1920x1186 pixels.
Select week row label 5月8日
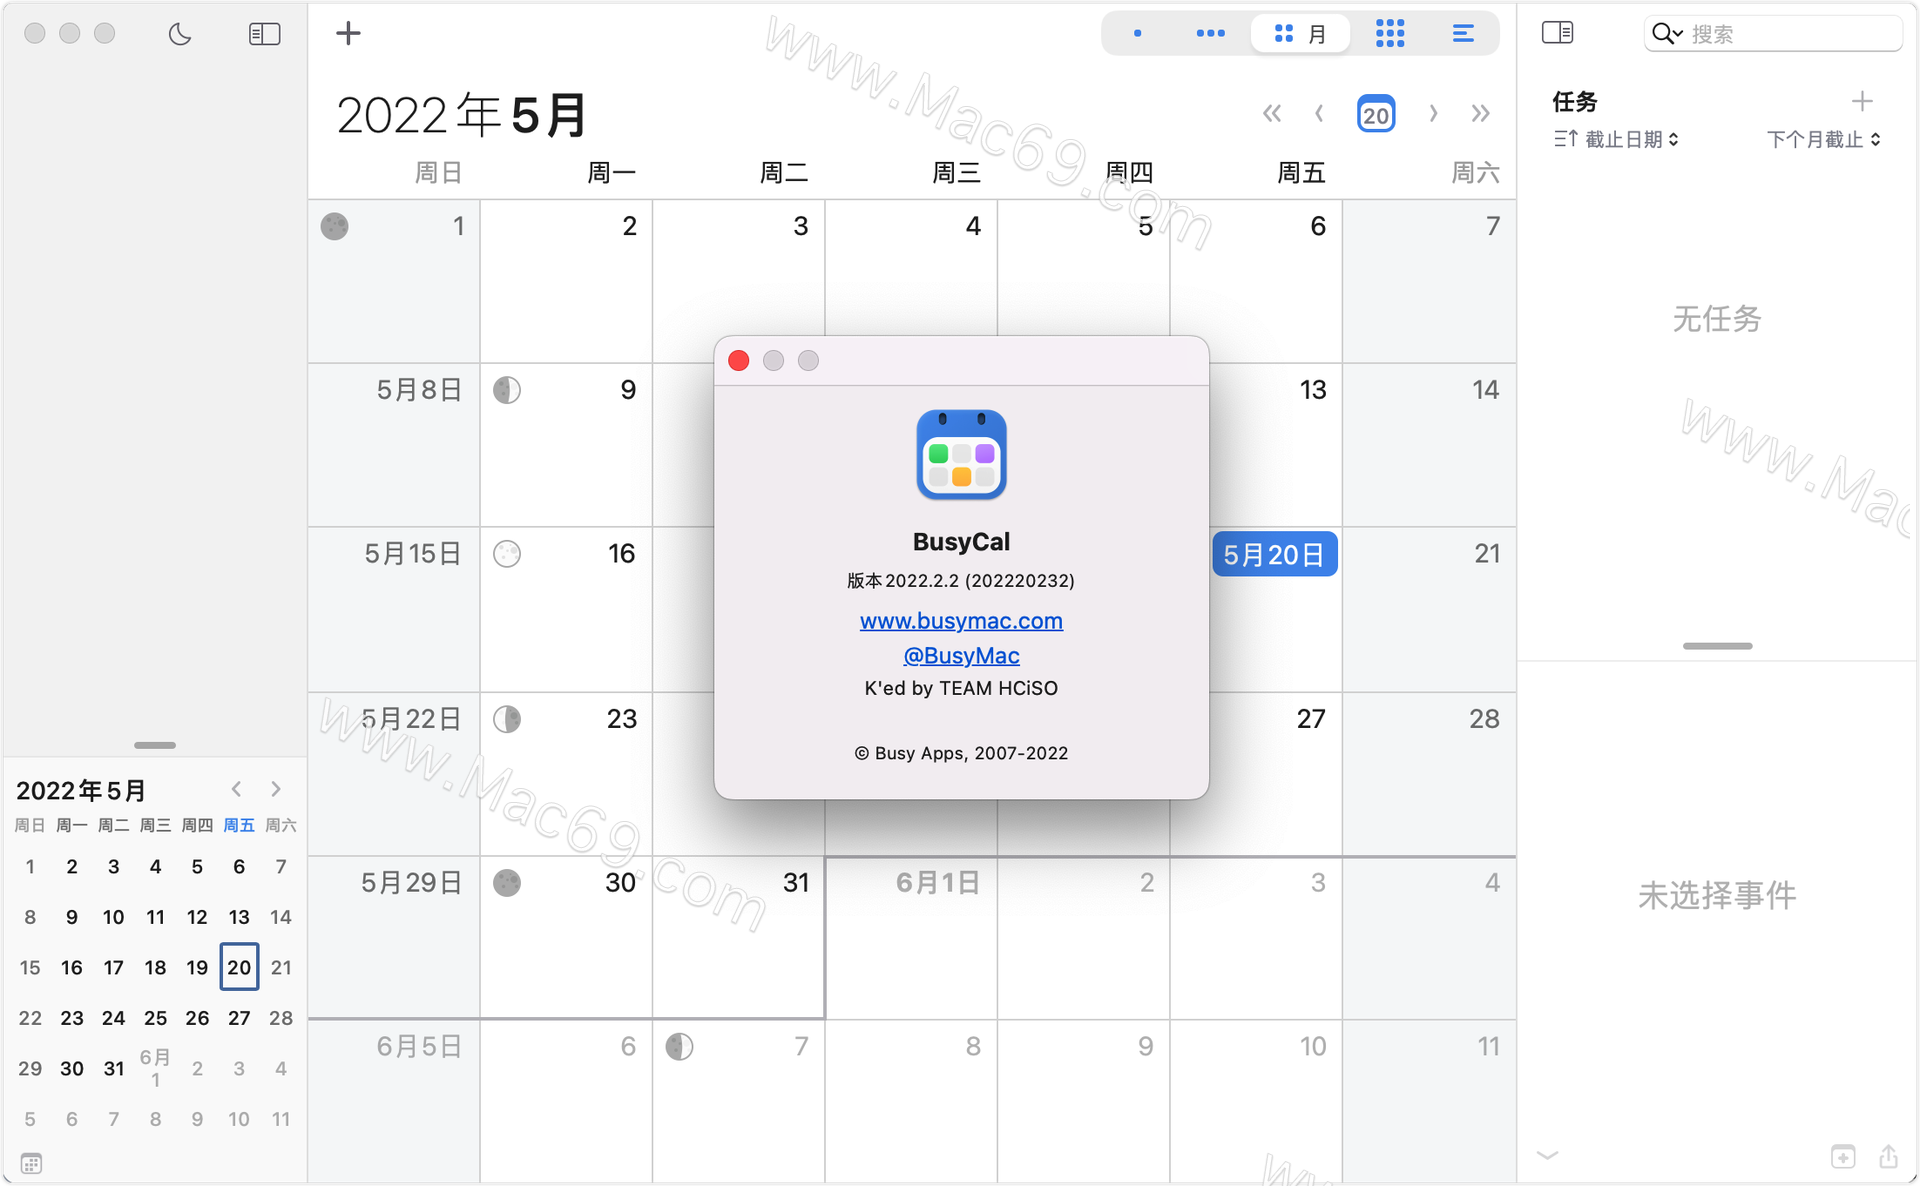tap(419, 390)
